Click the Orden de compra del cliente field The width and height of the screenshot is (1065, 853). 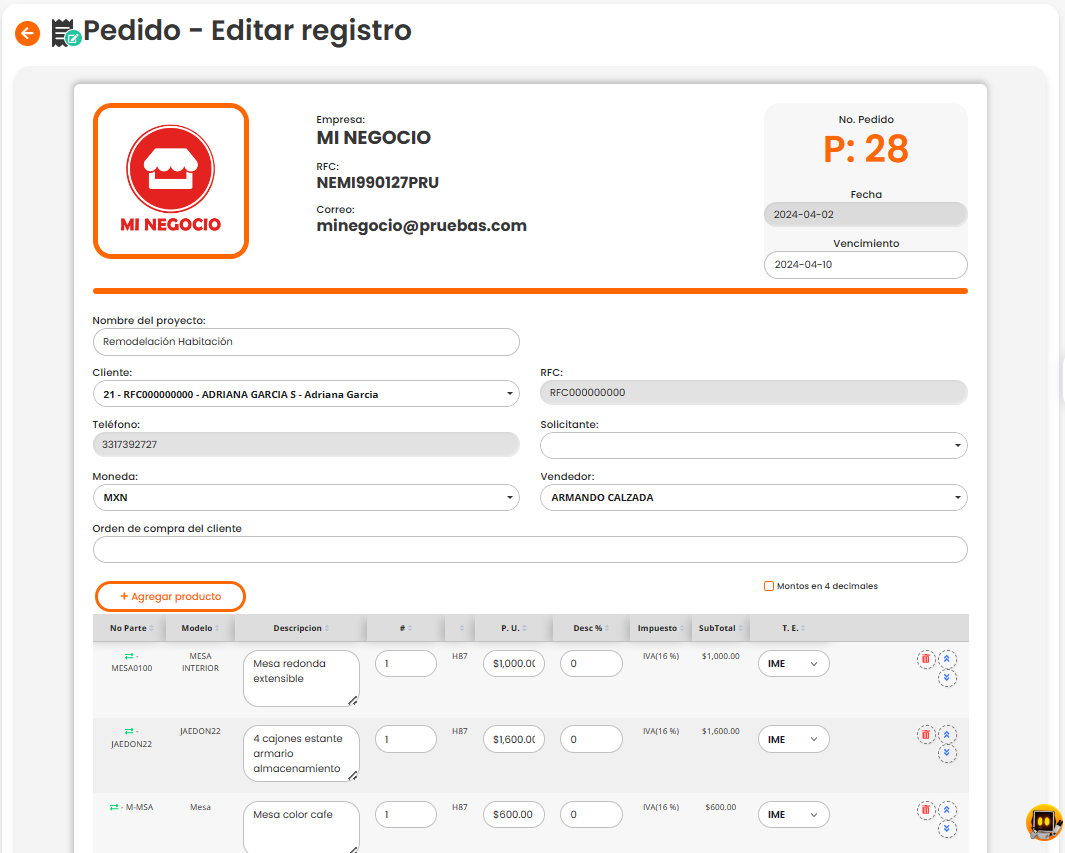coord(530,549)
